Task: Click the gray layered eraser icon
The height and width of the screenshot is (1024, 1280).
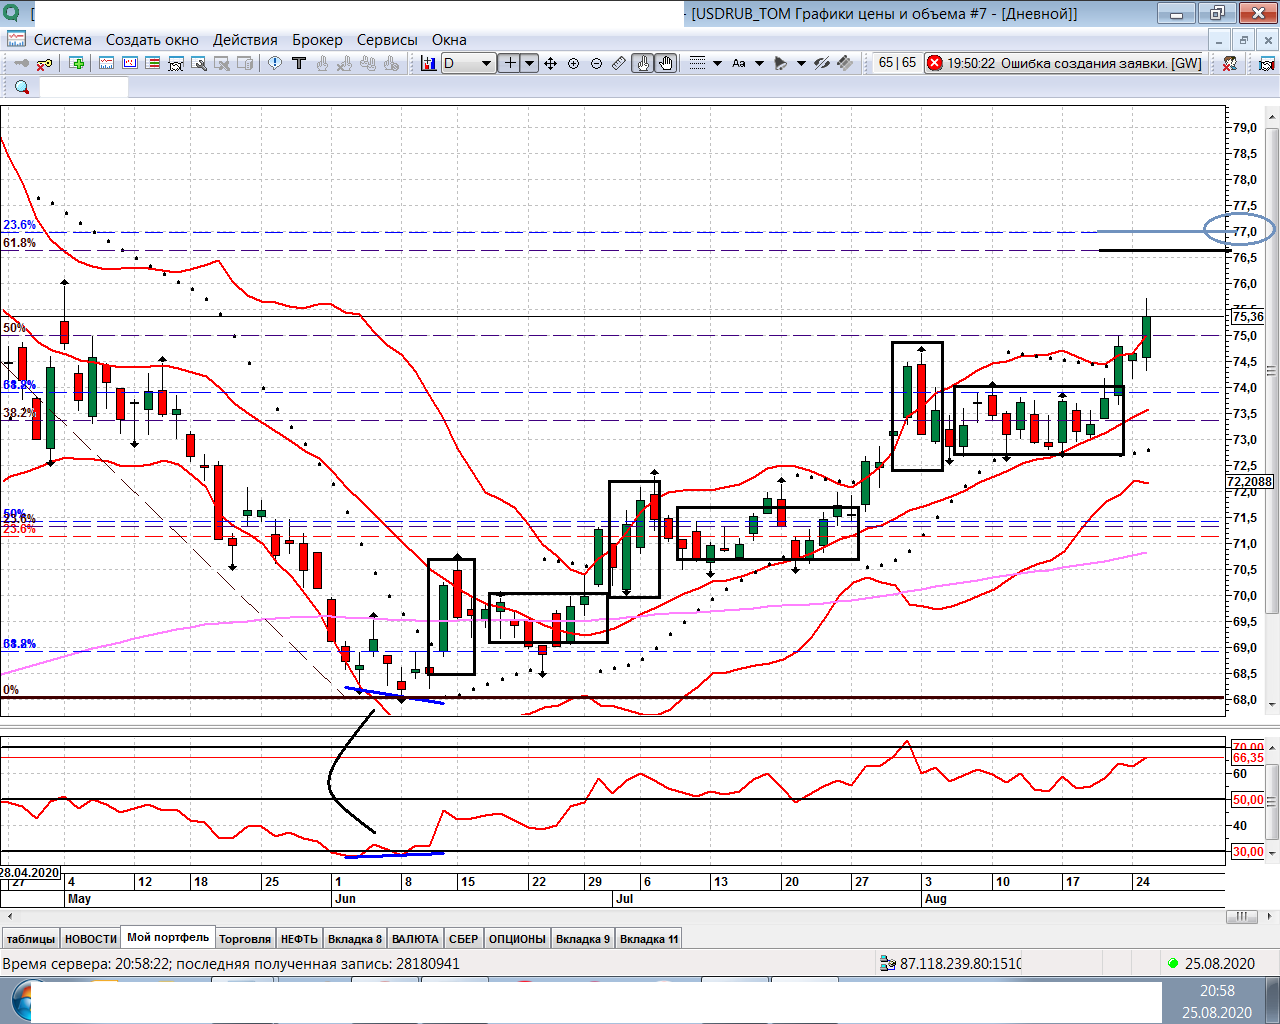Action: 845,63
